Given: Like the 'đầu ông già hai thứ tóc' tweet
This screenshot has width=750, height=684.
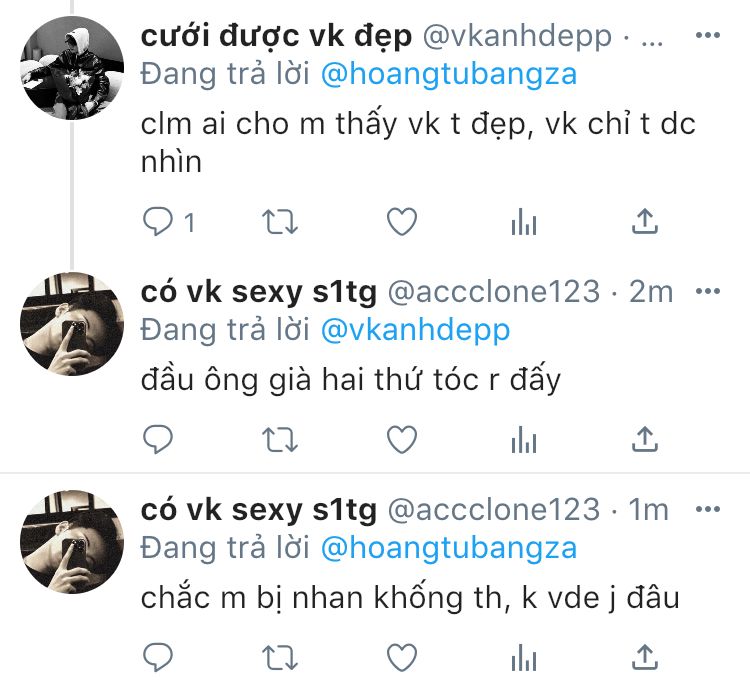Looking at the screenshot, I should pos(402,440).
